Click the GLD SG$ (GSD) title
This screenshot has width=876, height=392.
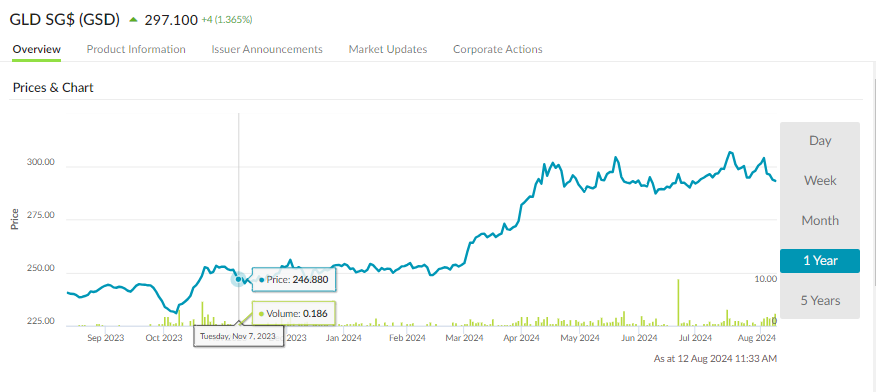coord(65,20)
